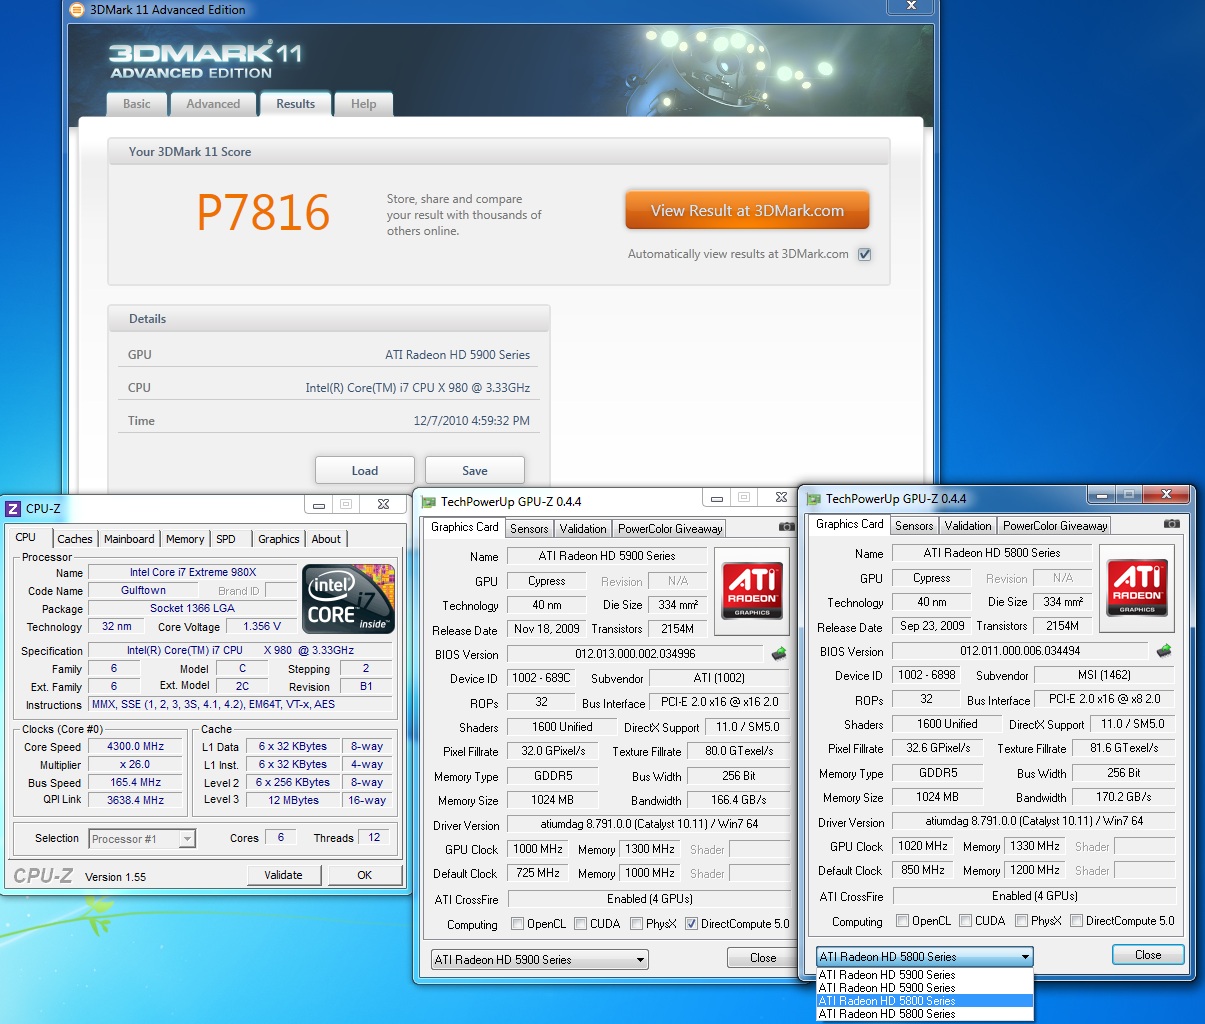Screen dimensions: 1205x1024
Task: Click Bandwidth 170.2 GB/s field in right GPU-Z
Action: [1123, 798]
